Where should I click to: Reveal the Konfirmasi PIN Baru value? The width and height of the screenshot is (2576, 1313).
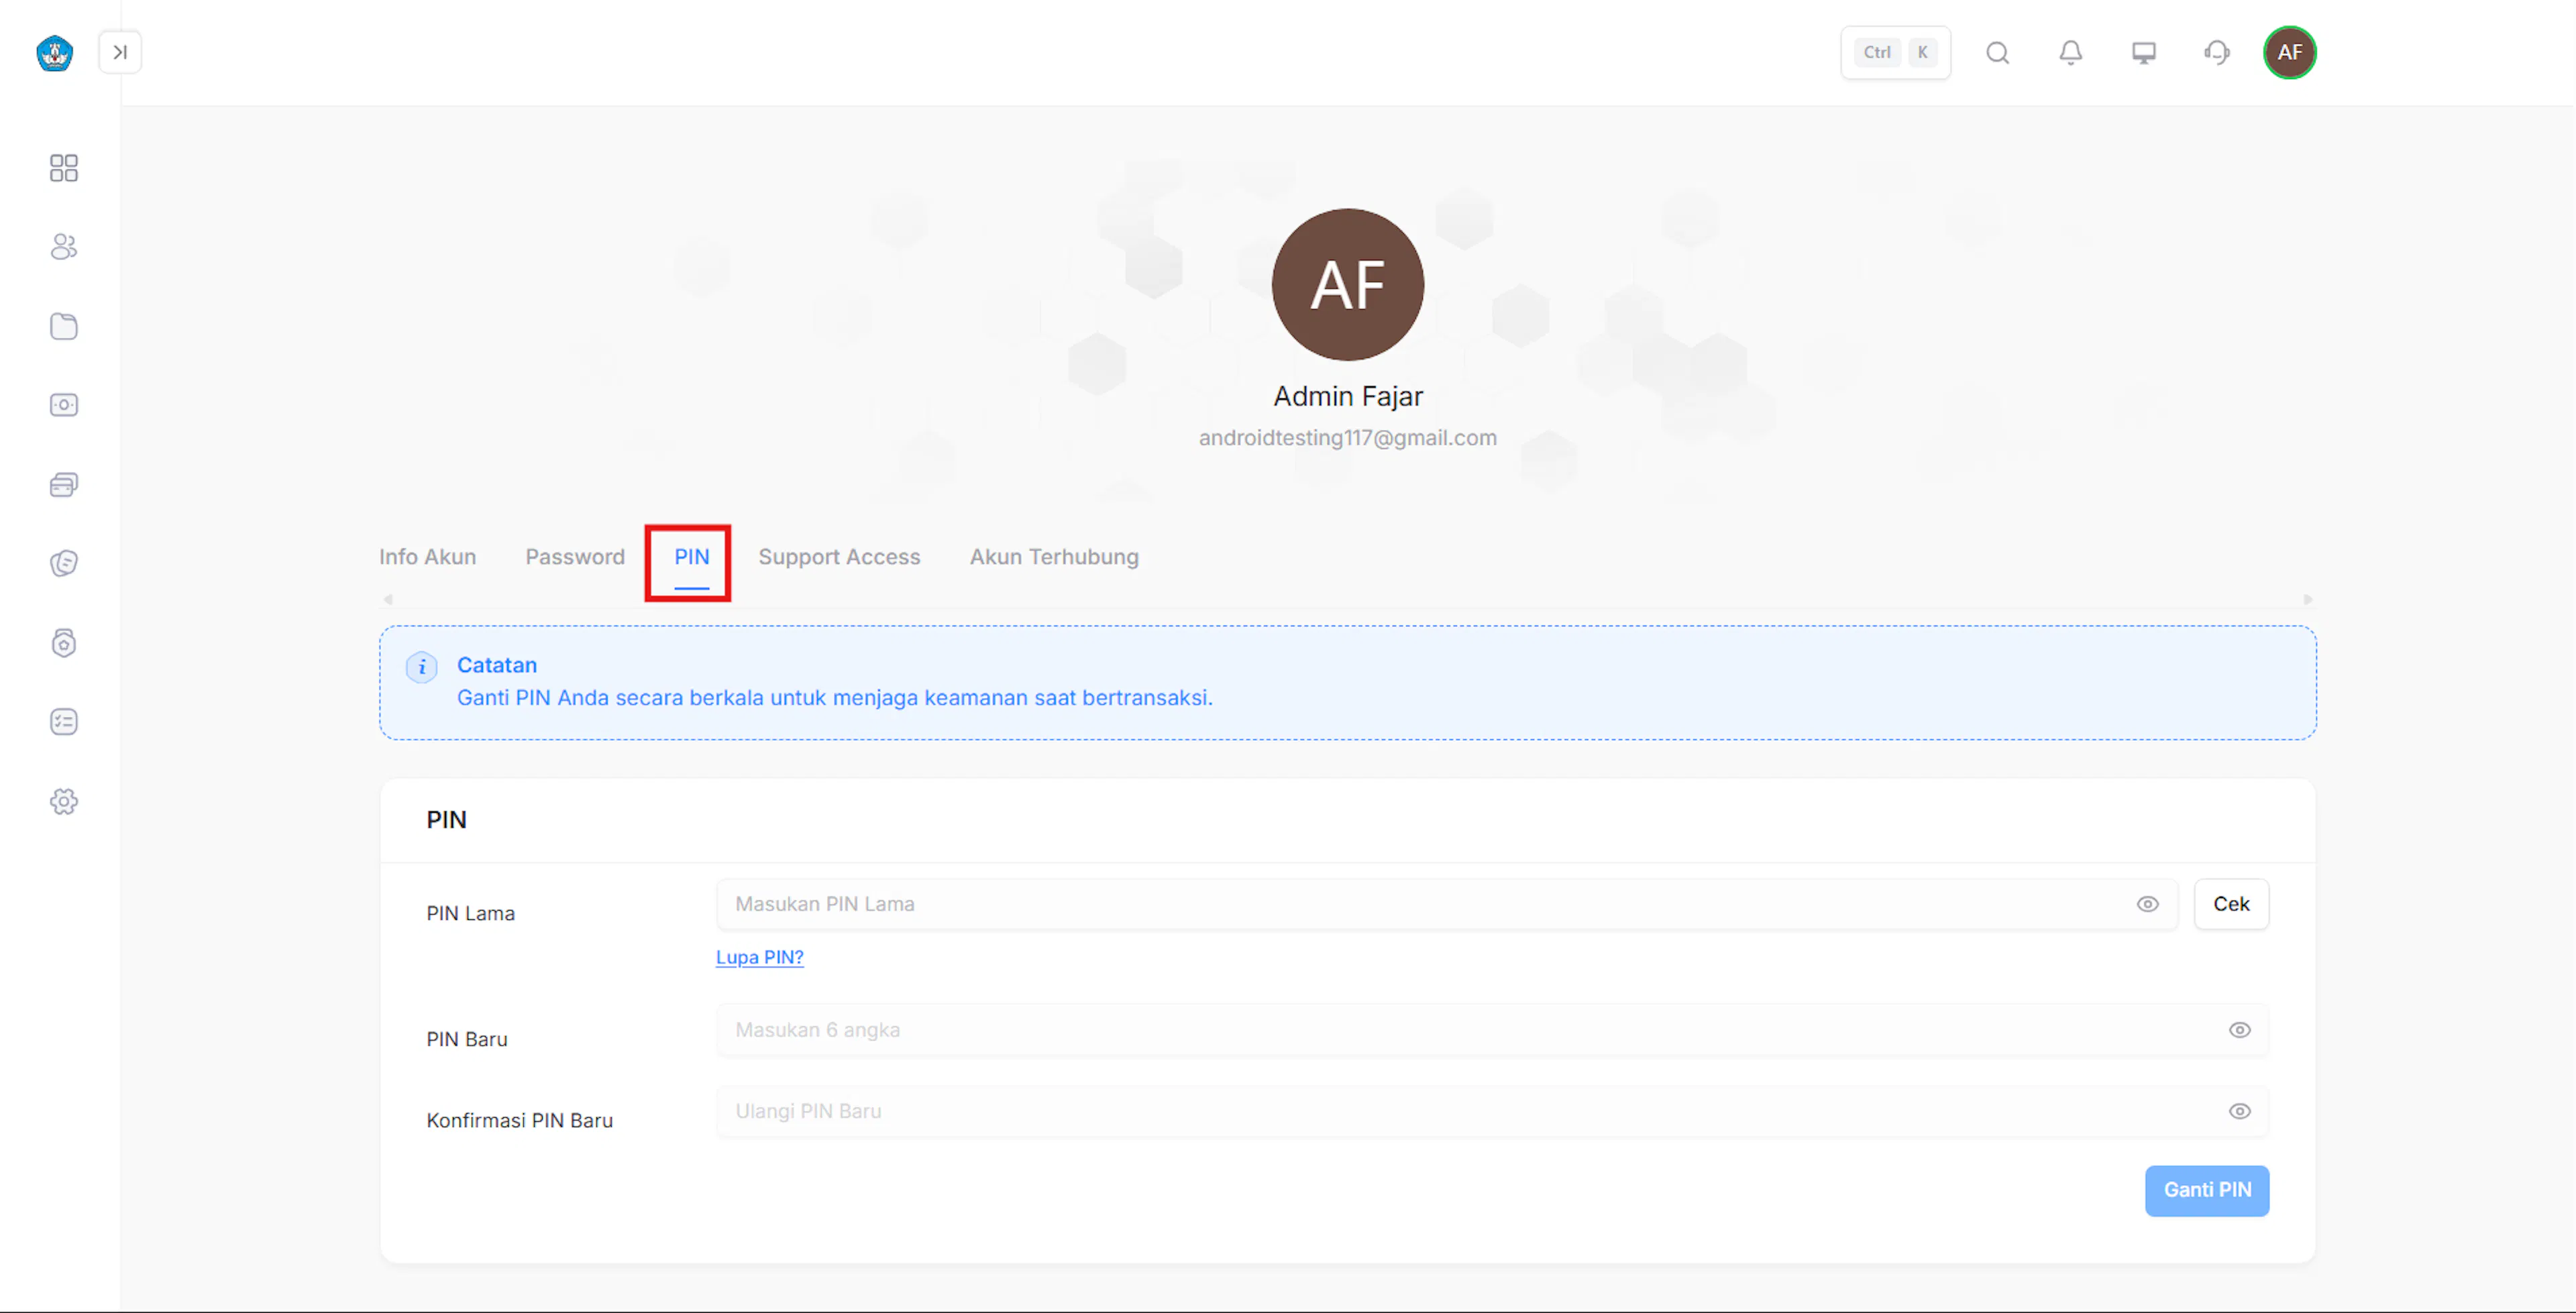point(2239,1111)
